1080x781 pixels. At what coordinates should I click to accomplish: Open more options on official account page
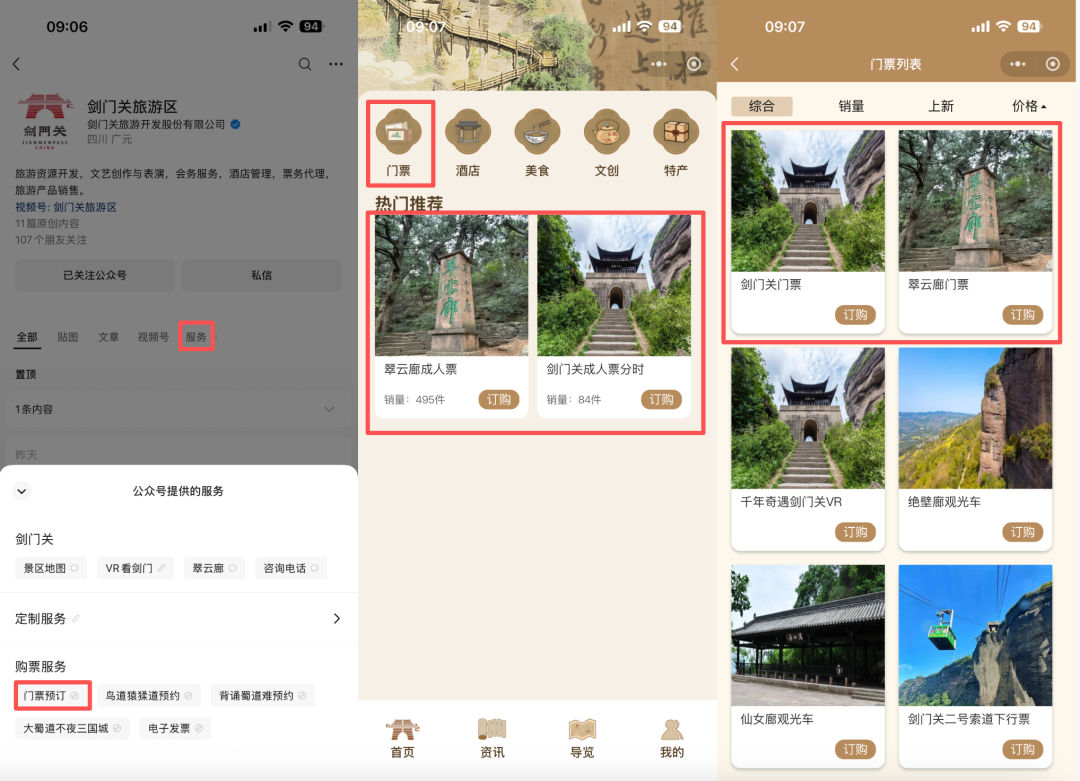tap(336, 64)
